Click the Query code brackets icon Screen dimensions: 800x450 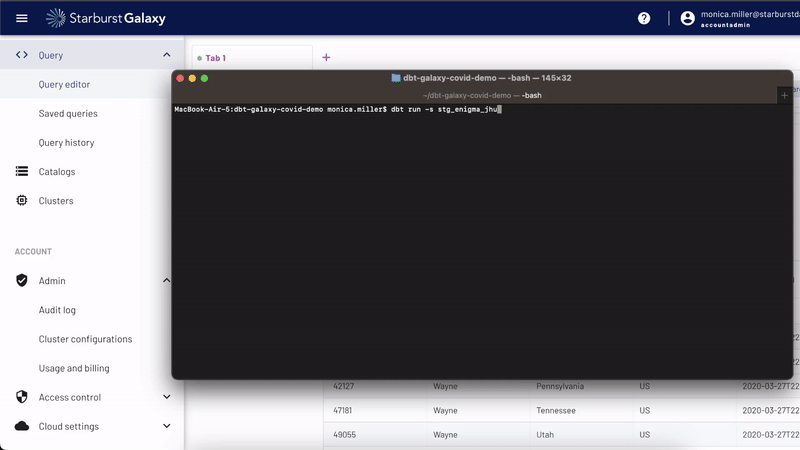coord(21,55)
